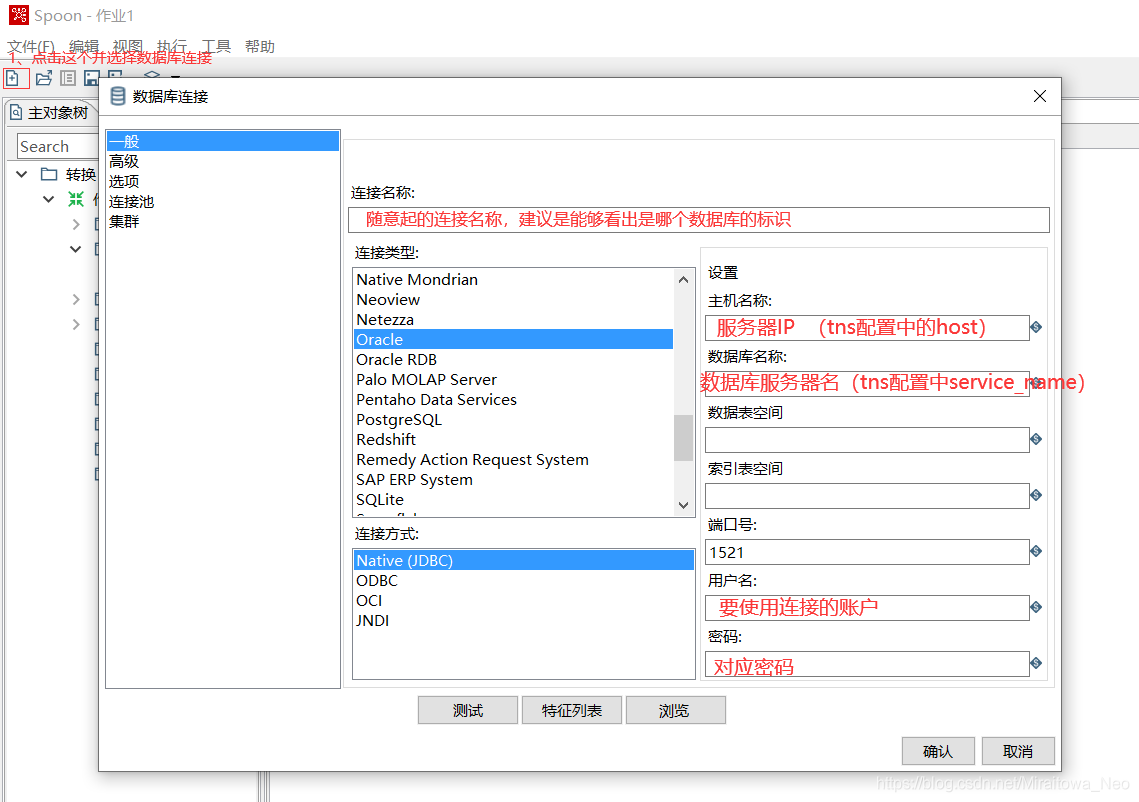Click variable icon beside 索引表空间 field
1139x802 pixels.
coord(1037,495)
